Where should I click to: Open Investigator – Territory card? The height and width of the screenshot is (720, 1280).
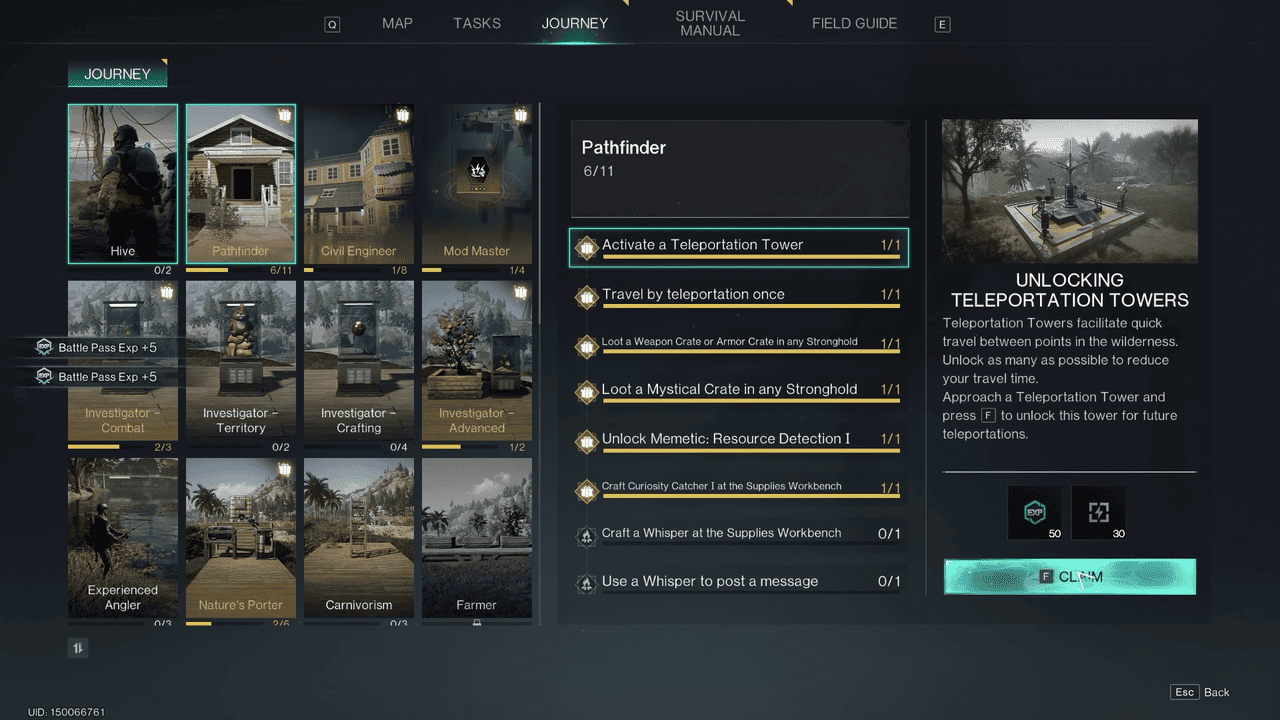click(x=241, y=361)
